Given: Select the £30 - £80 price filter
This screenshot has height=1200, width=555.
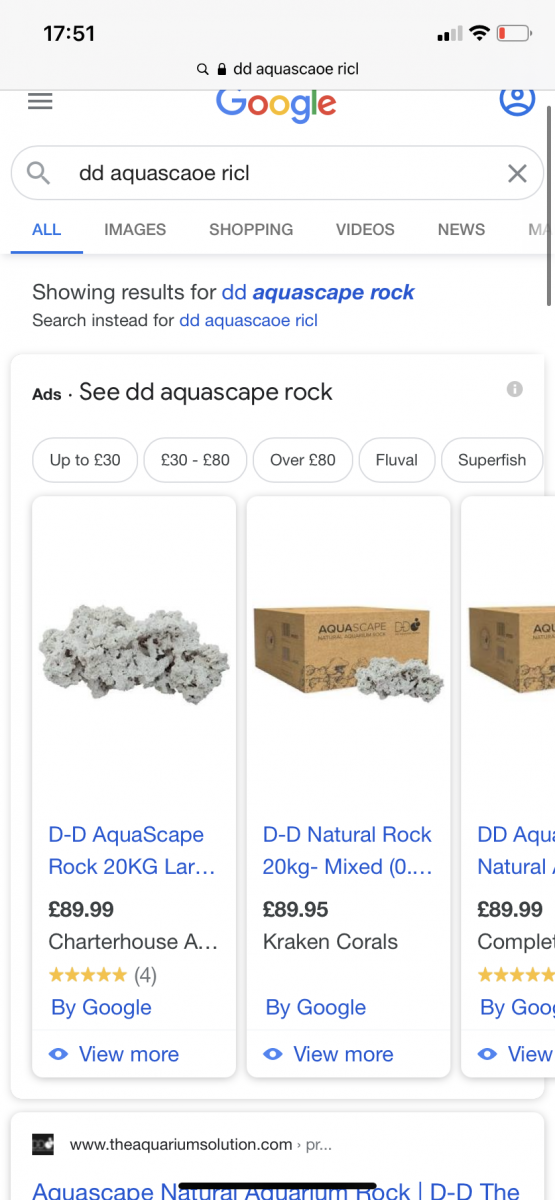Looking at the screenshot, I should 195,460.
